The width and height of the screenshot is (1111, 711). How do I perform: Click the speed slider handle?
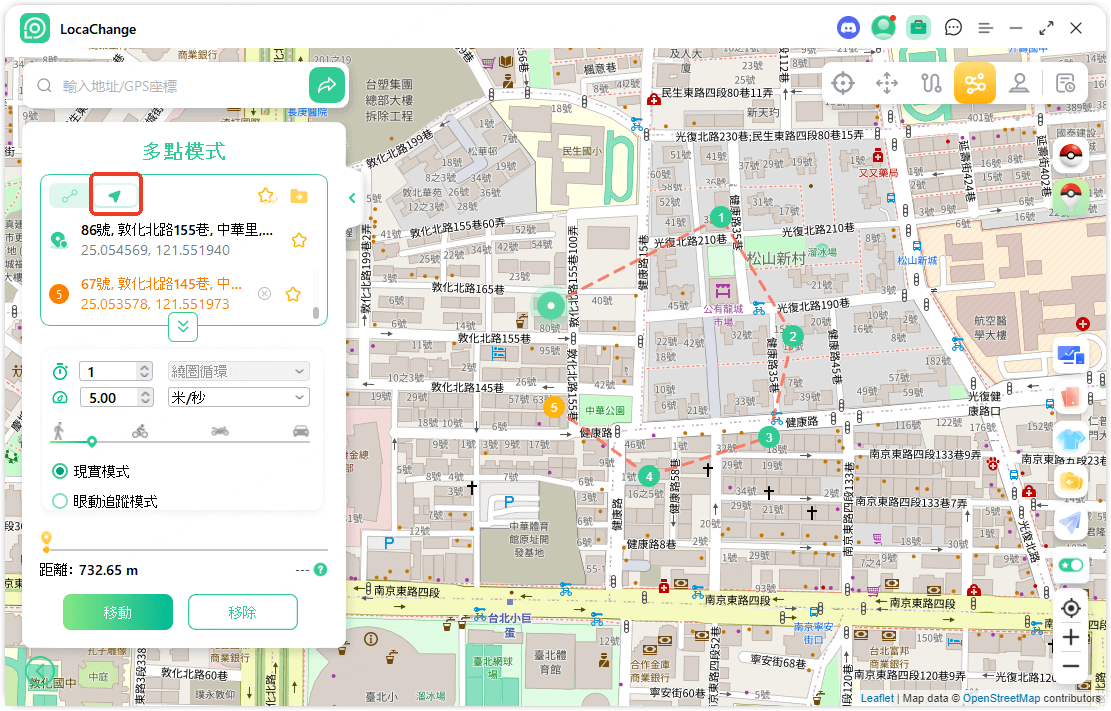tap(92, 442)
